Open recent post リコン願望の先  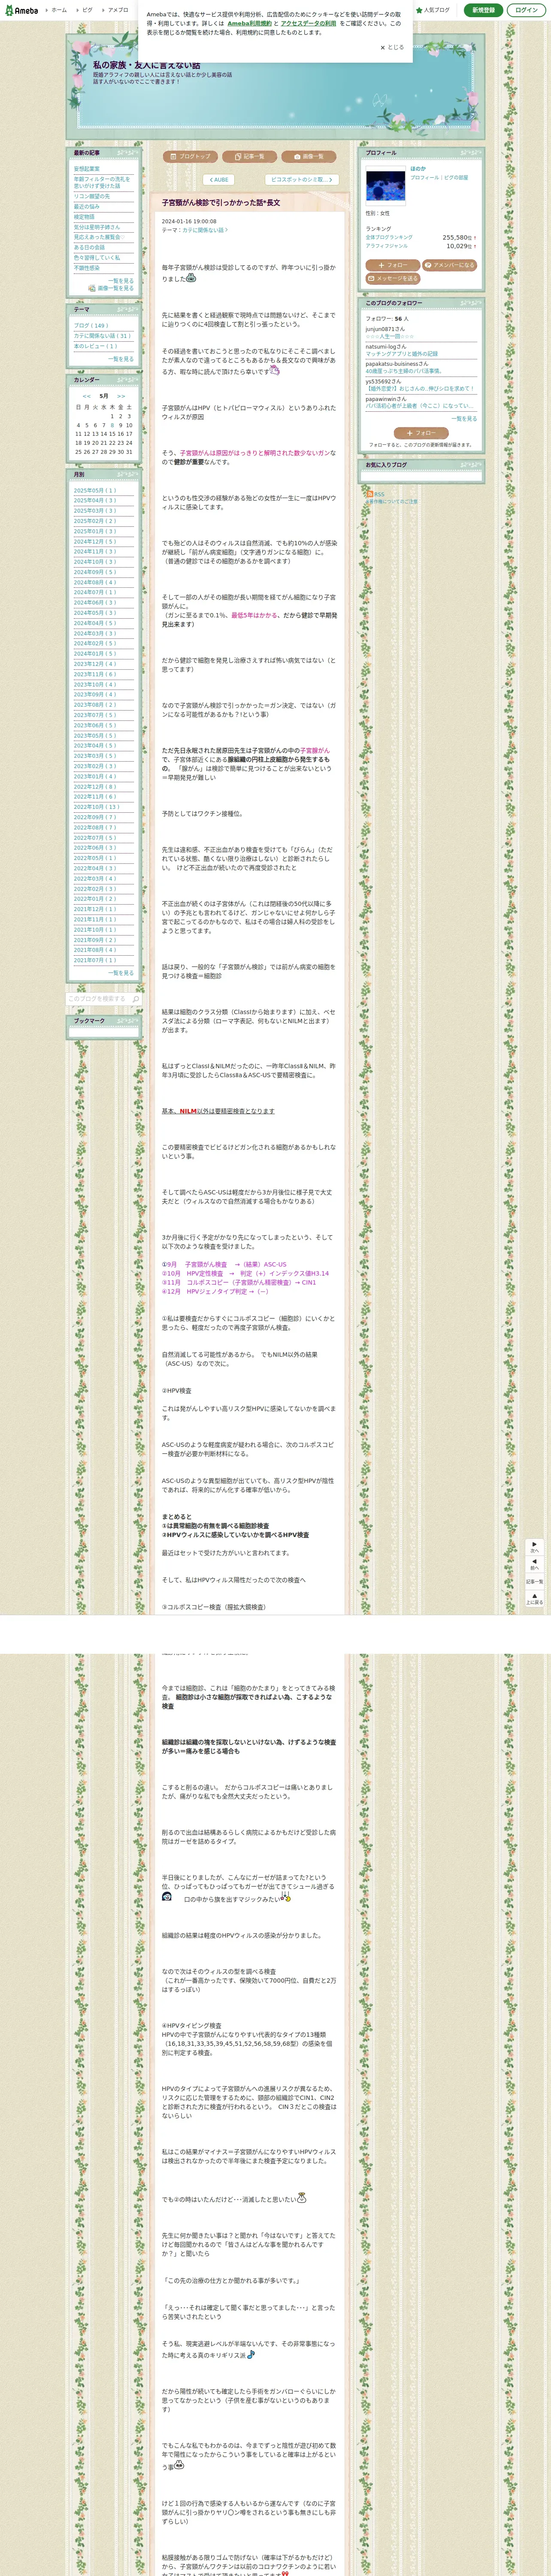tap(92, 196)
